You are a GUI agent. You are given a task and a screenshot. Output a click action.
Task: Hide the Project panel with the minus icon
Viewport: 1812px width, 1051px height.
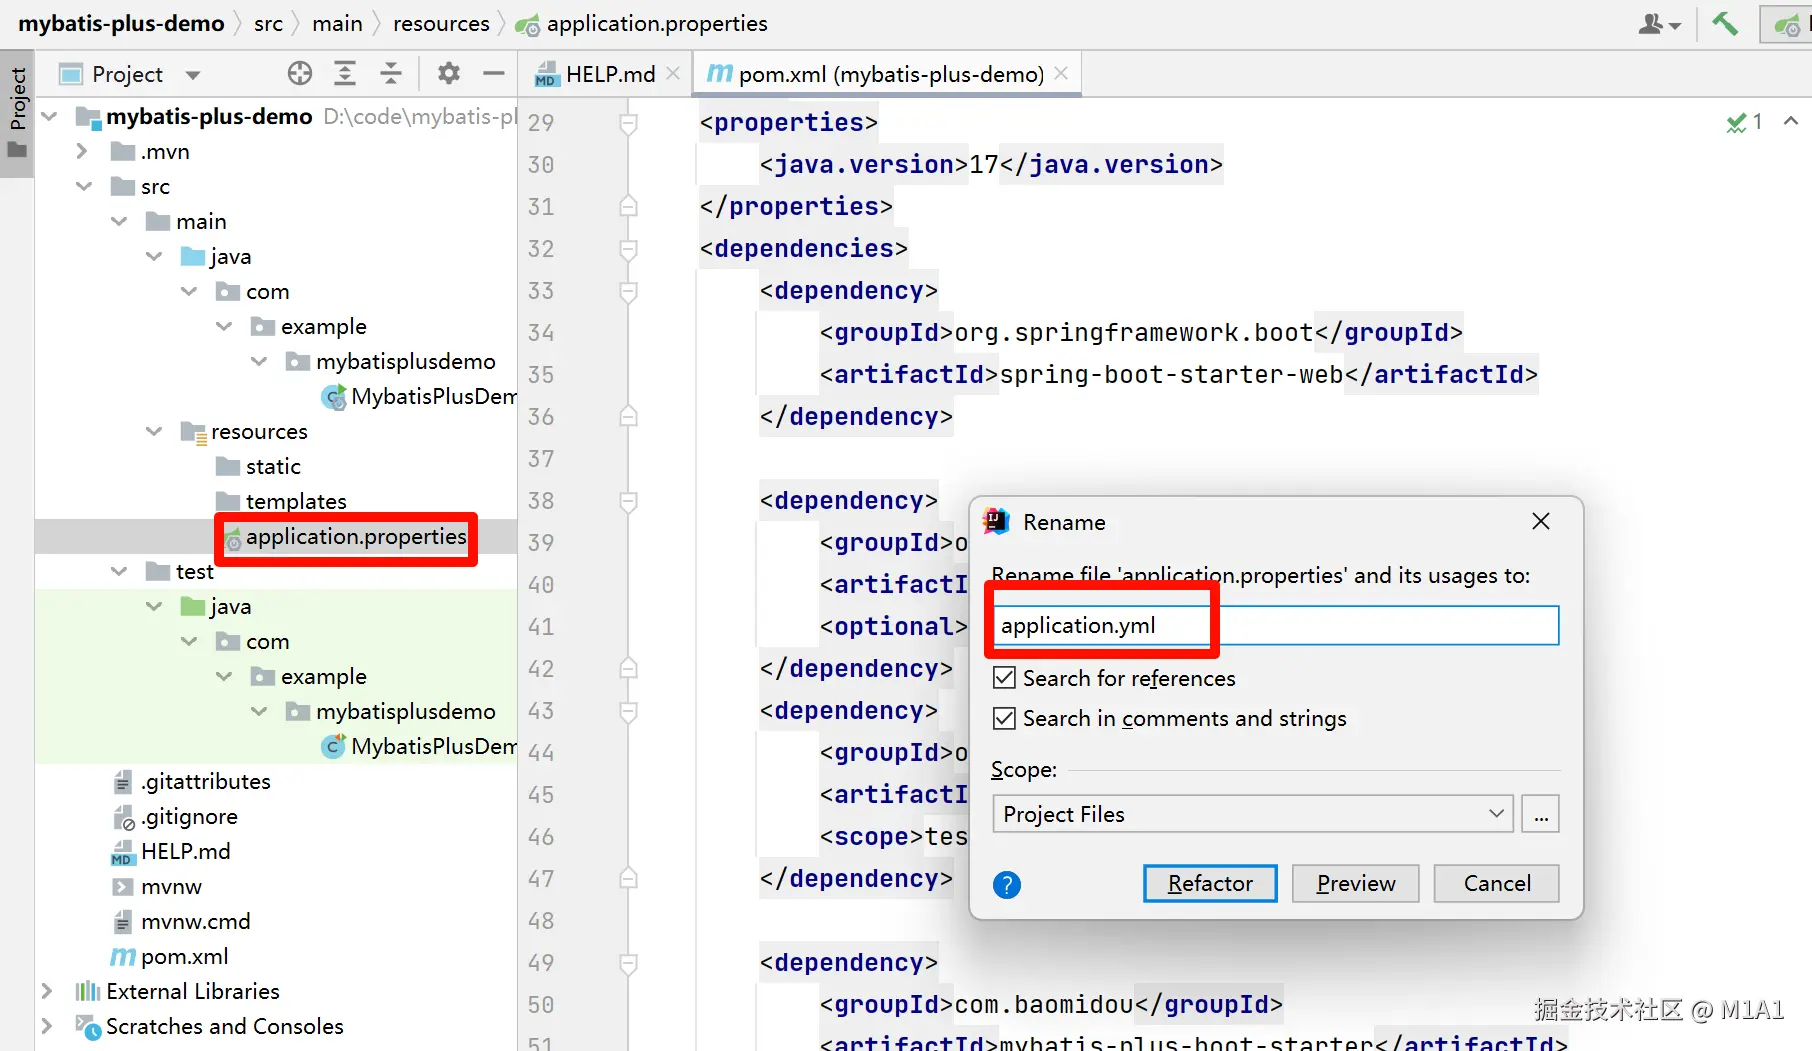coord(493,73)
